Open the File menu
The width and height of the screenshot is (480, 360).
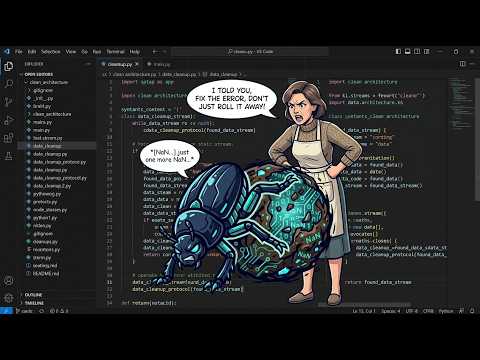(19, 52)
